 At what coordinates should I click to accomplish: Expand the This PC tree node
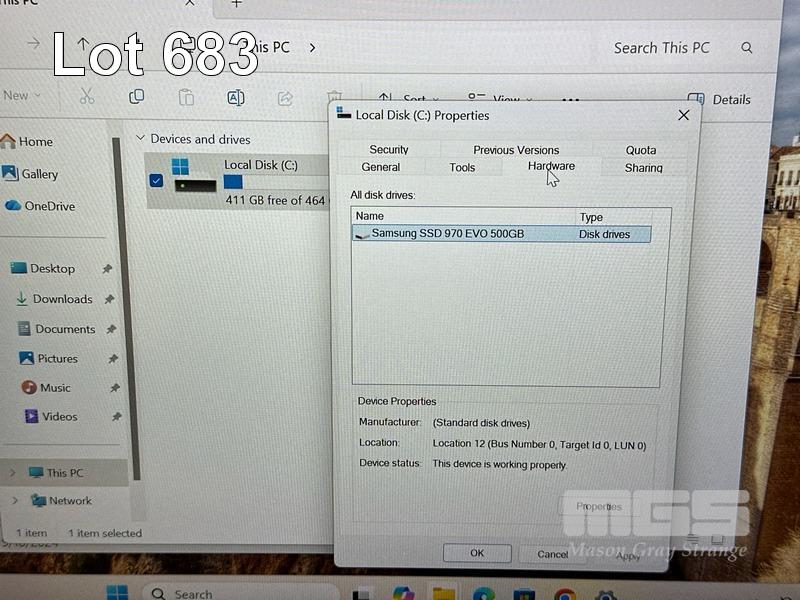tap(13, 473)
